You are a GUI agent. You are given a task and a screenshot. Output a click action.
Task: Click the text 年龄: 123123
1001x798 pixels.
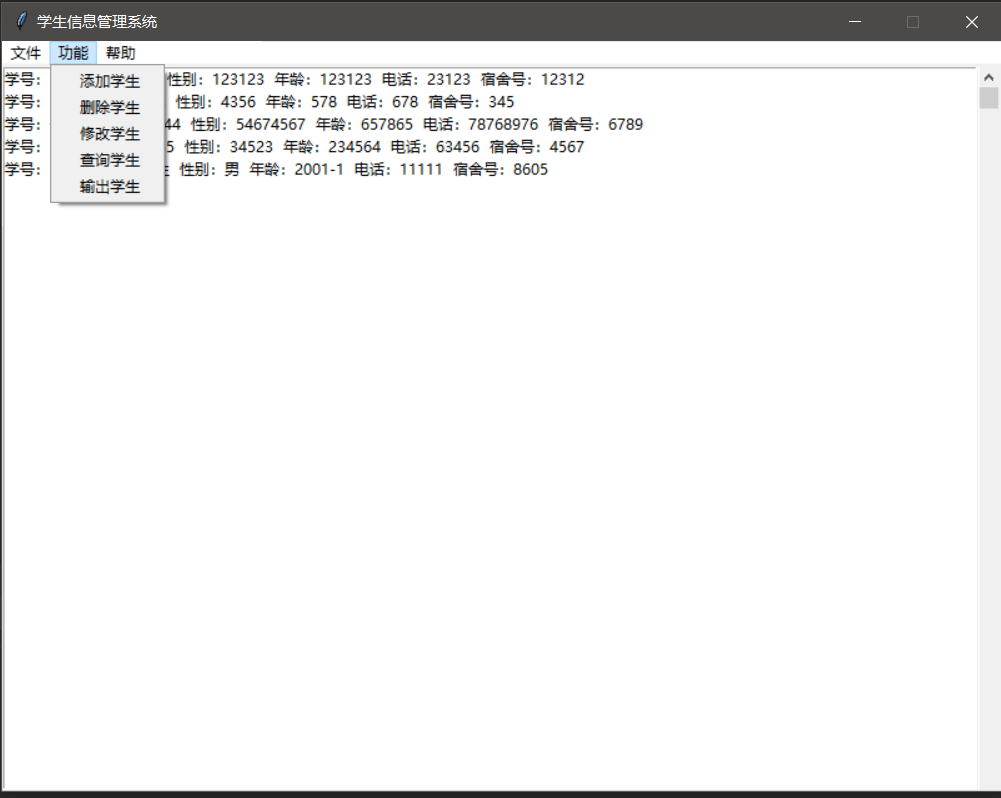(x=323, y=79)
